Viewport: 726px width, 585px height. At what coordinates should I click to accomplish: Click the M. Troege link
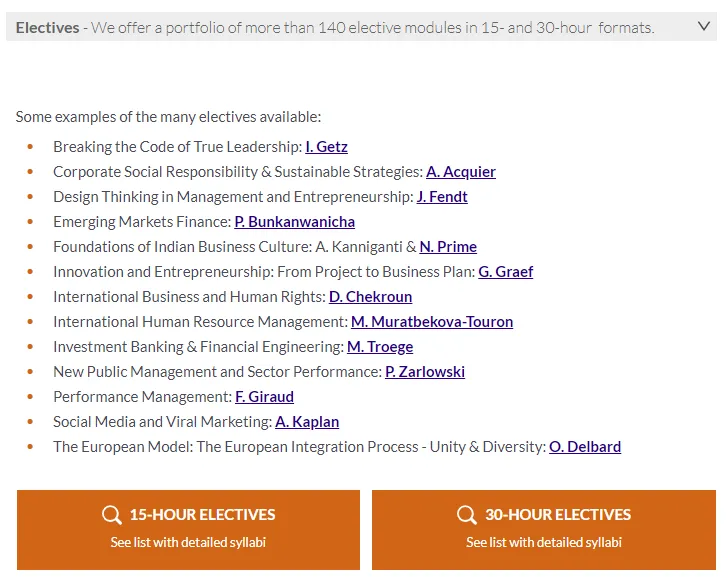(380, 347)
